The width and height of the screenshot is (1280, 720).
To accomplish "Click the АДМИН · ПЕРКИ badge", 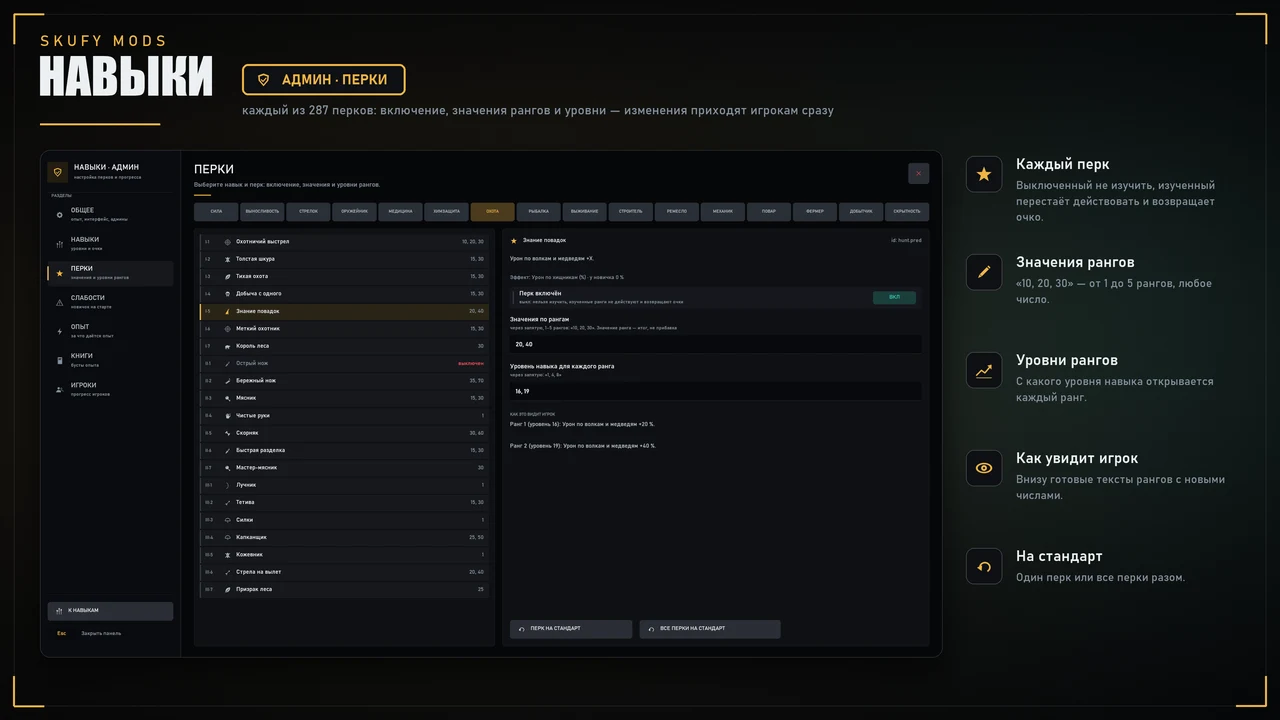I will (323, 80).
